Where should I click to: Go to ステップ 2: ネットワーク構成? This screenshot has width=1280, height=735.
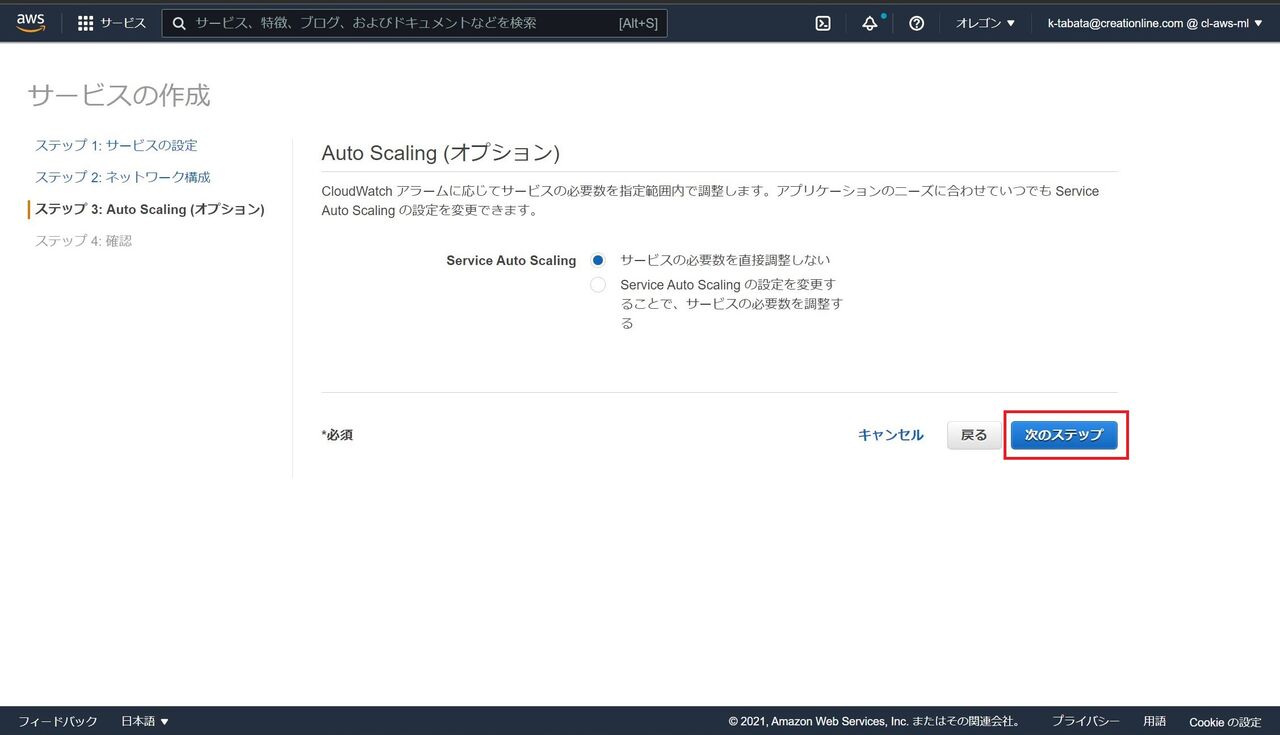point(123,177)
